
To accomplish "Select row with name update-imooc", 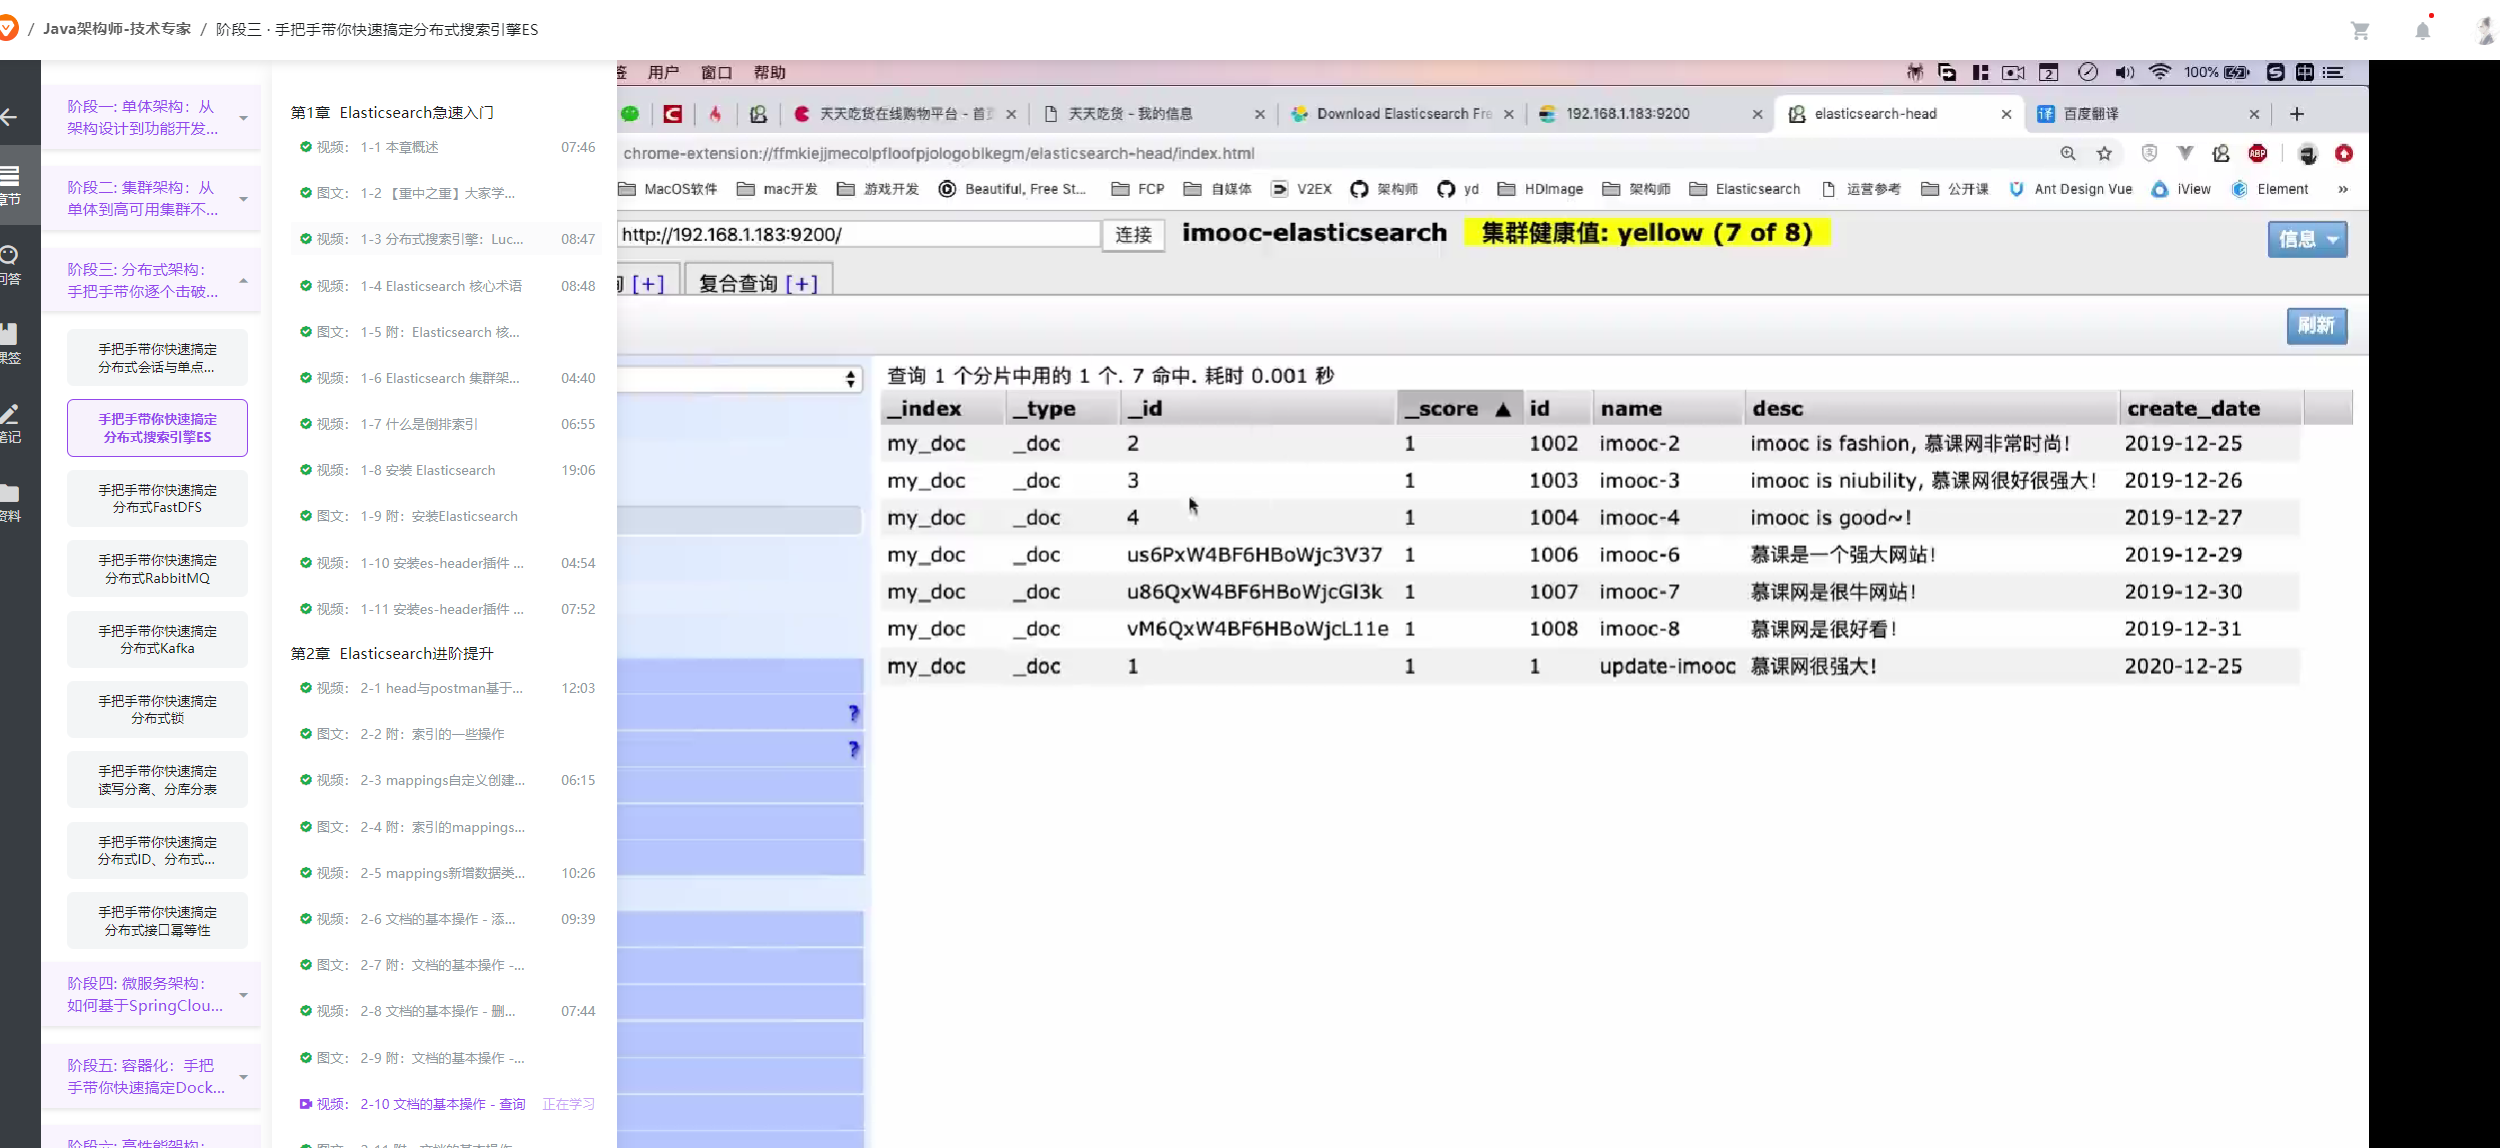I will click(1590, 667).
